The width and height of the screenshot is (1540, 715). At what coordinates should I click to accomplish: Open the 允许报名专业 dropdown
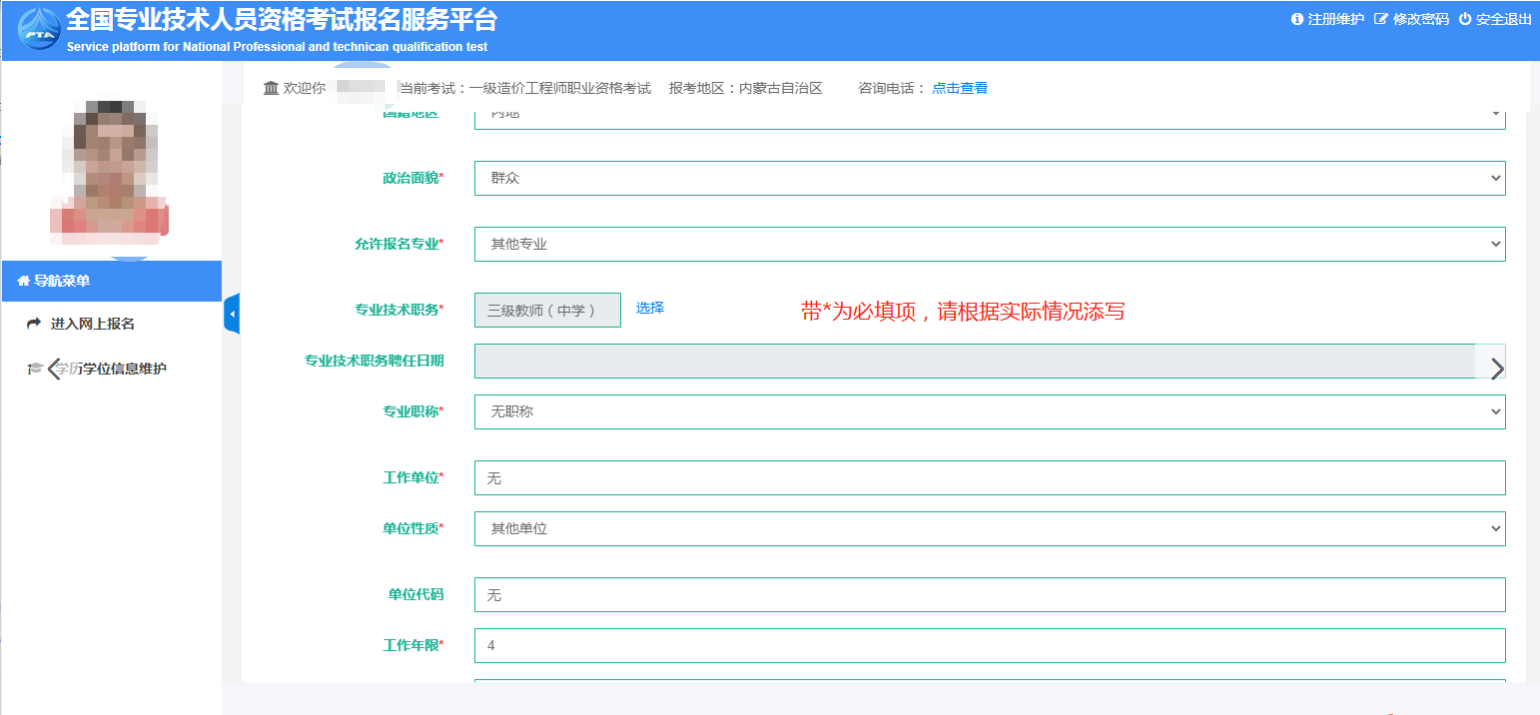989,244
